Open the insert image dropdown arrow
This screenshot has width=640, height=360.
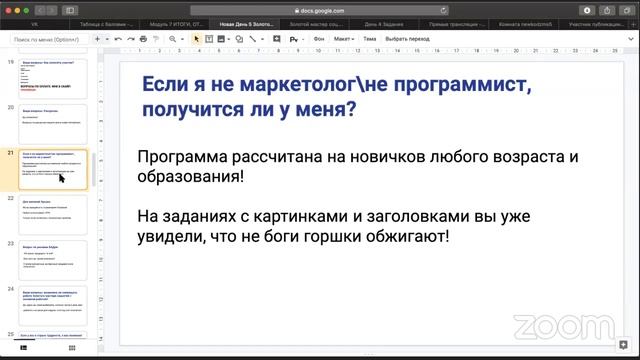pos(229,39)
